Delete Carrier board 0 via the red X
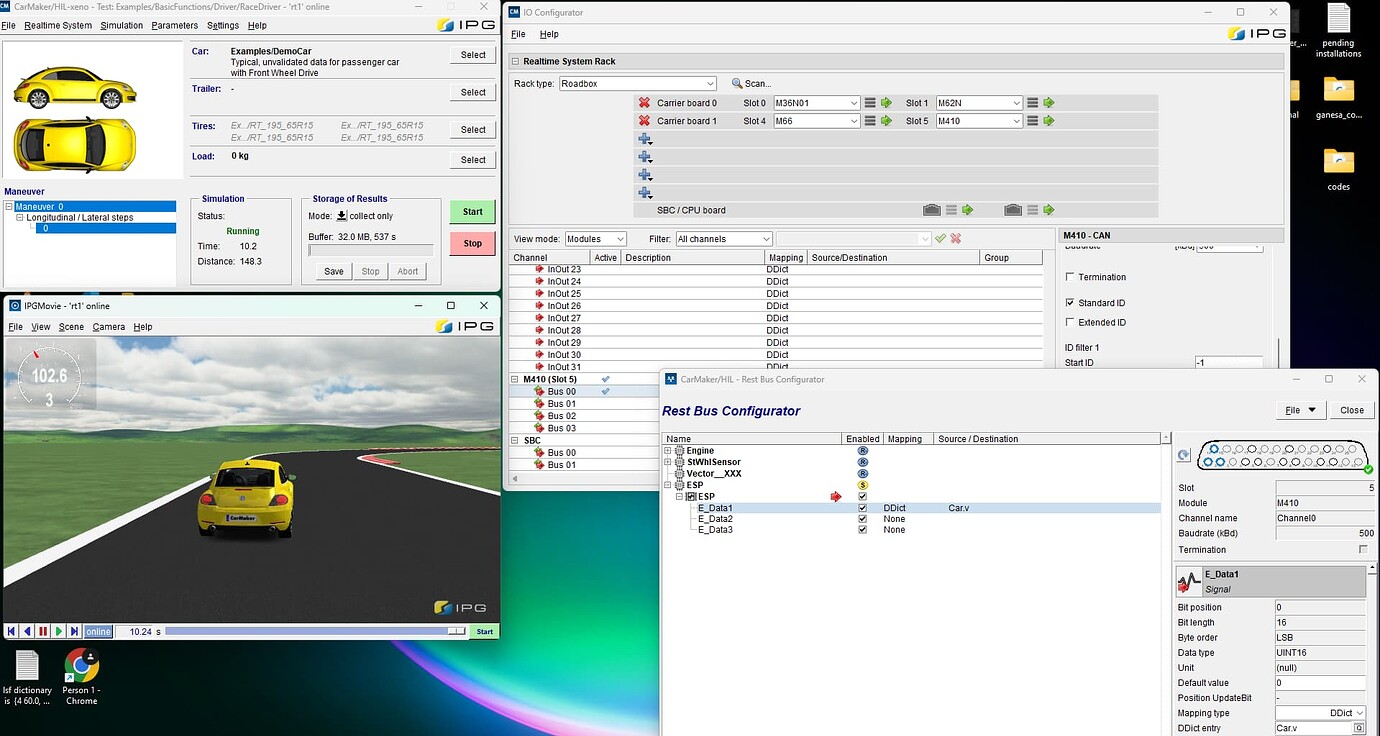 642,102
